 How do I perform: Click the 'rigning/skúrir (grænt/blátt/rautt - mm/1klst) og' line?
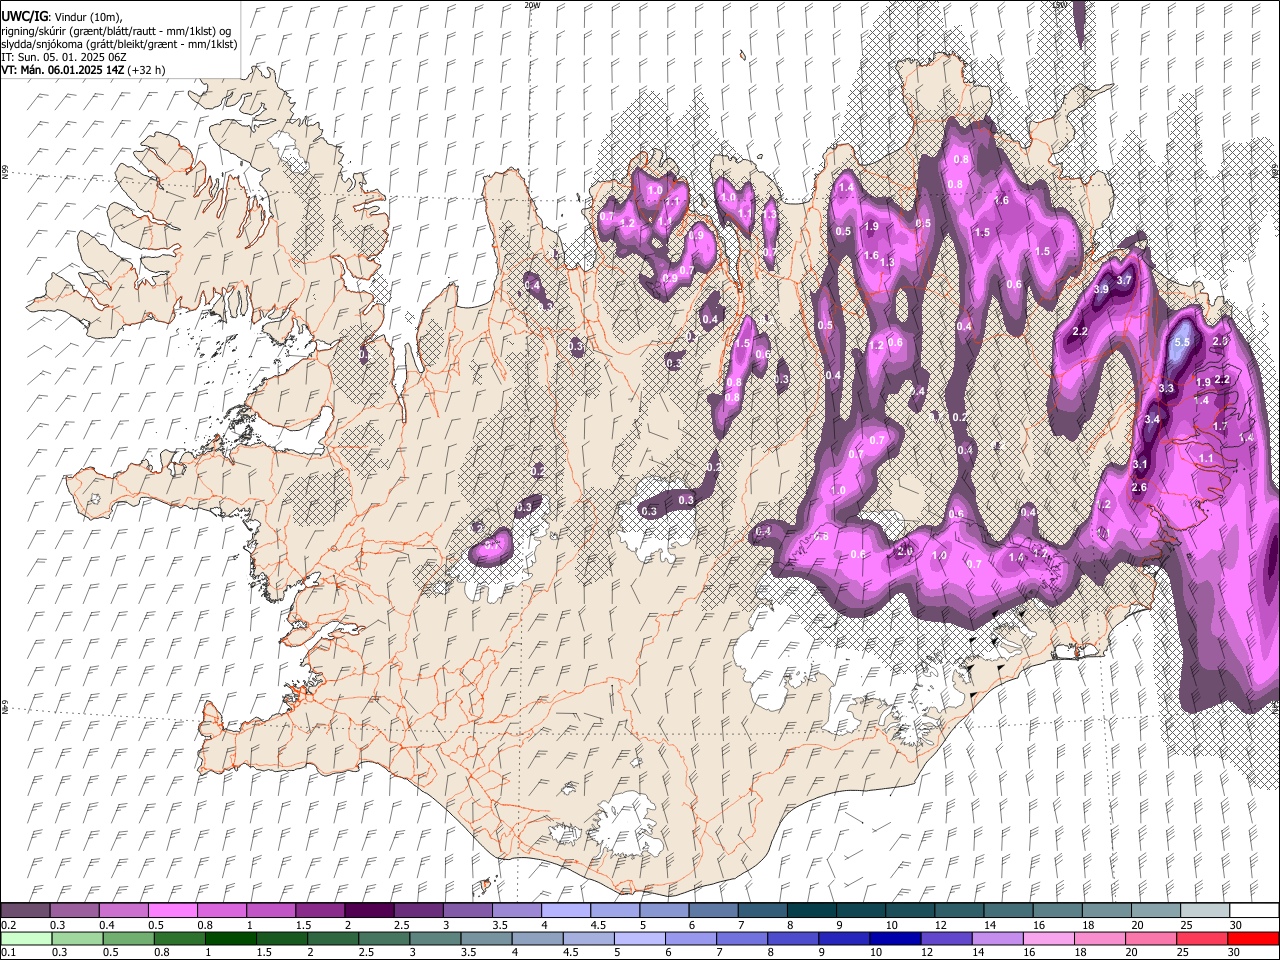(116, 30)
